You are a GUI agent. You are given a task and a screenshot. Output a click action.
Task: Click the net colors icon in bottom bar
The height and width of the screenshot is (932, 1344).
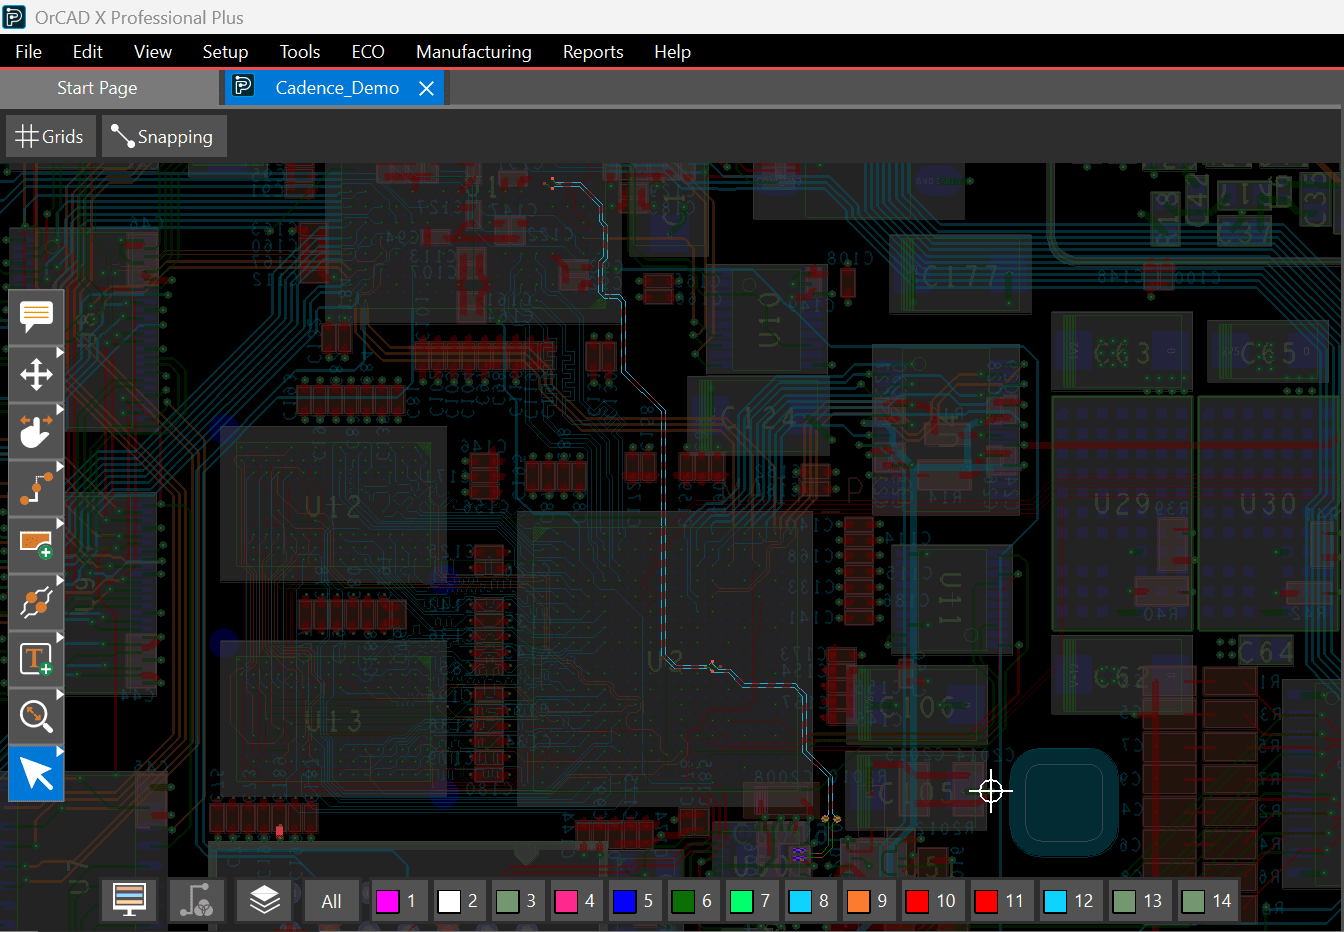tap(197, 900)
